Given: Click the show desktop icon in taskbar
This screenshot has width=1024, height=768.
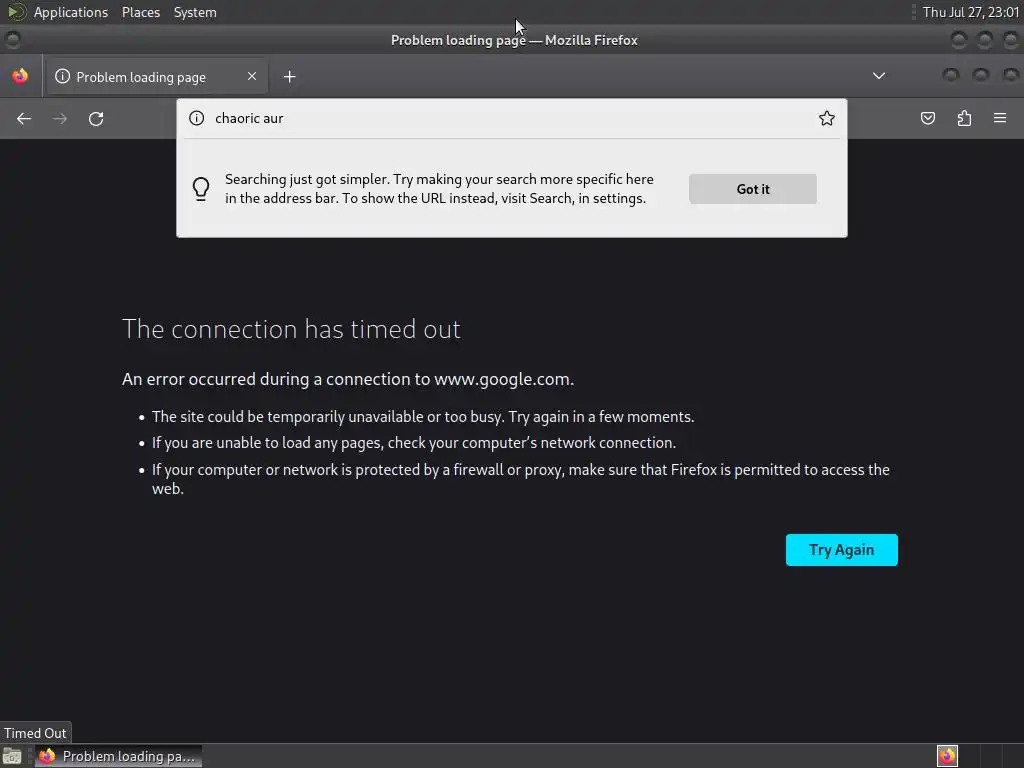Looking at the screenshot, I should [12, 756].
